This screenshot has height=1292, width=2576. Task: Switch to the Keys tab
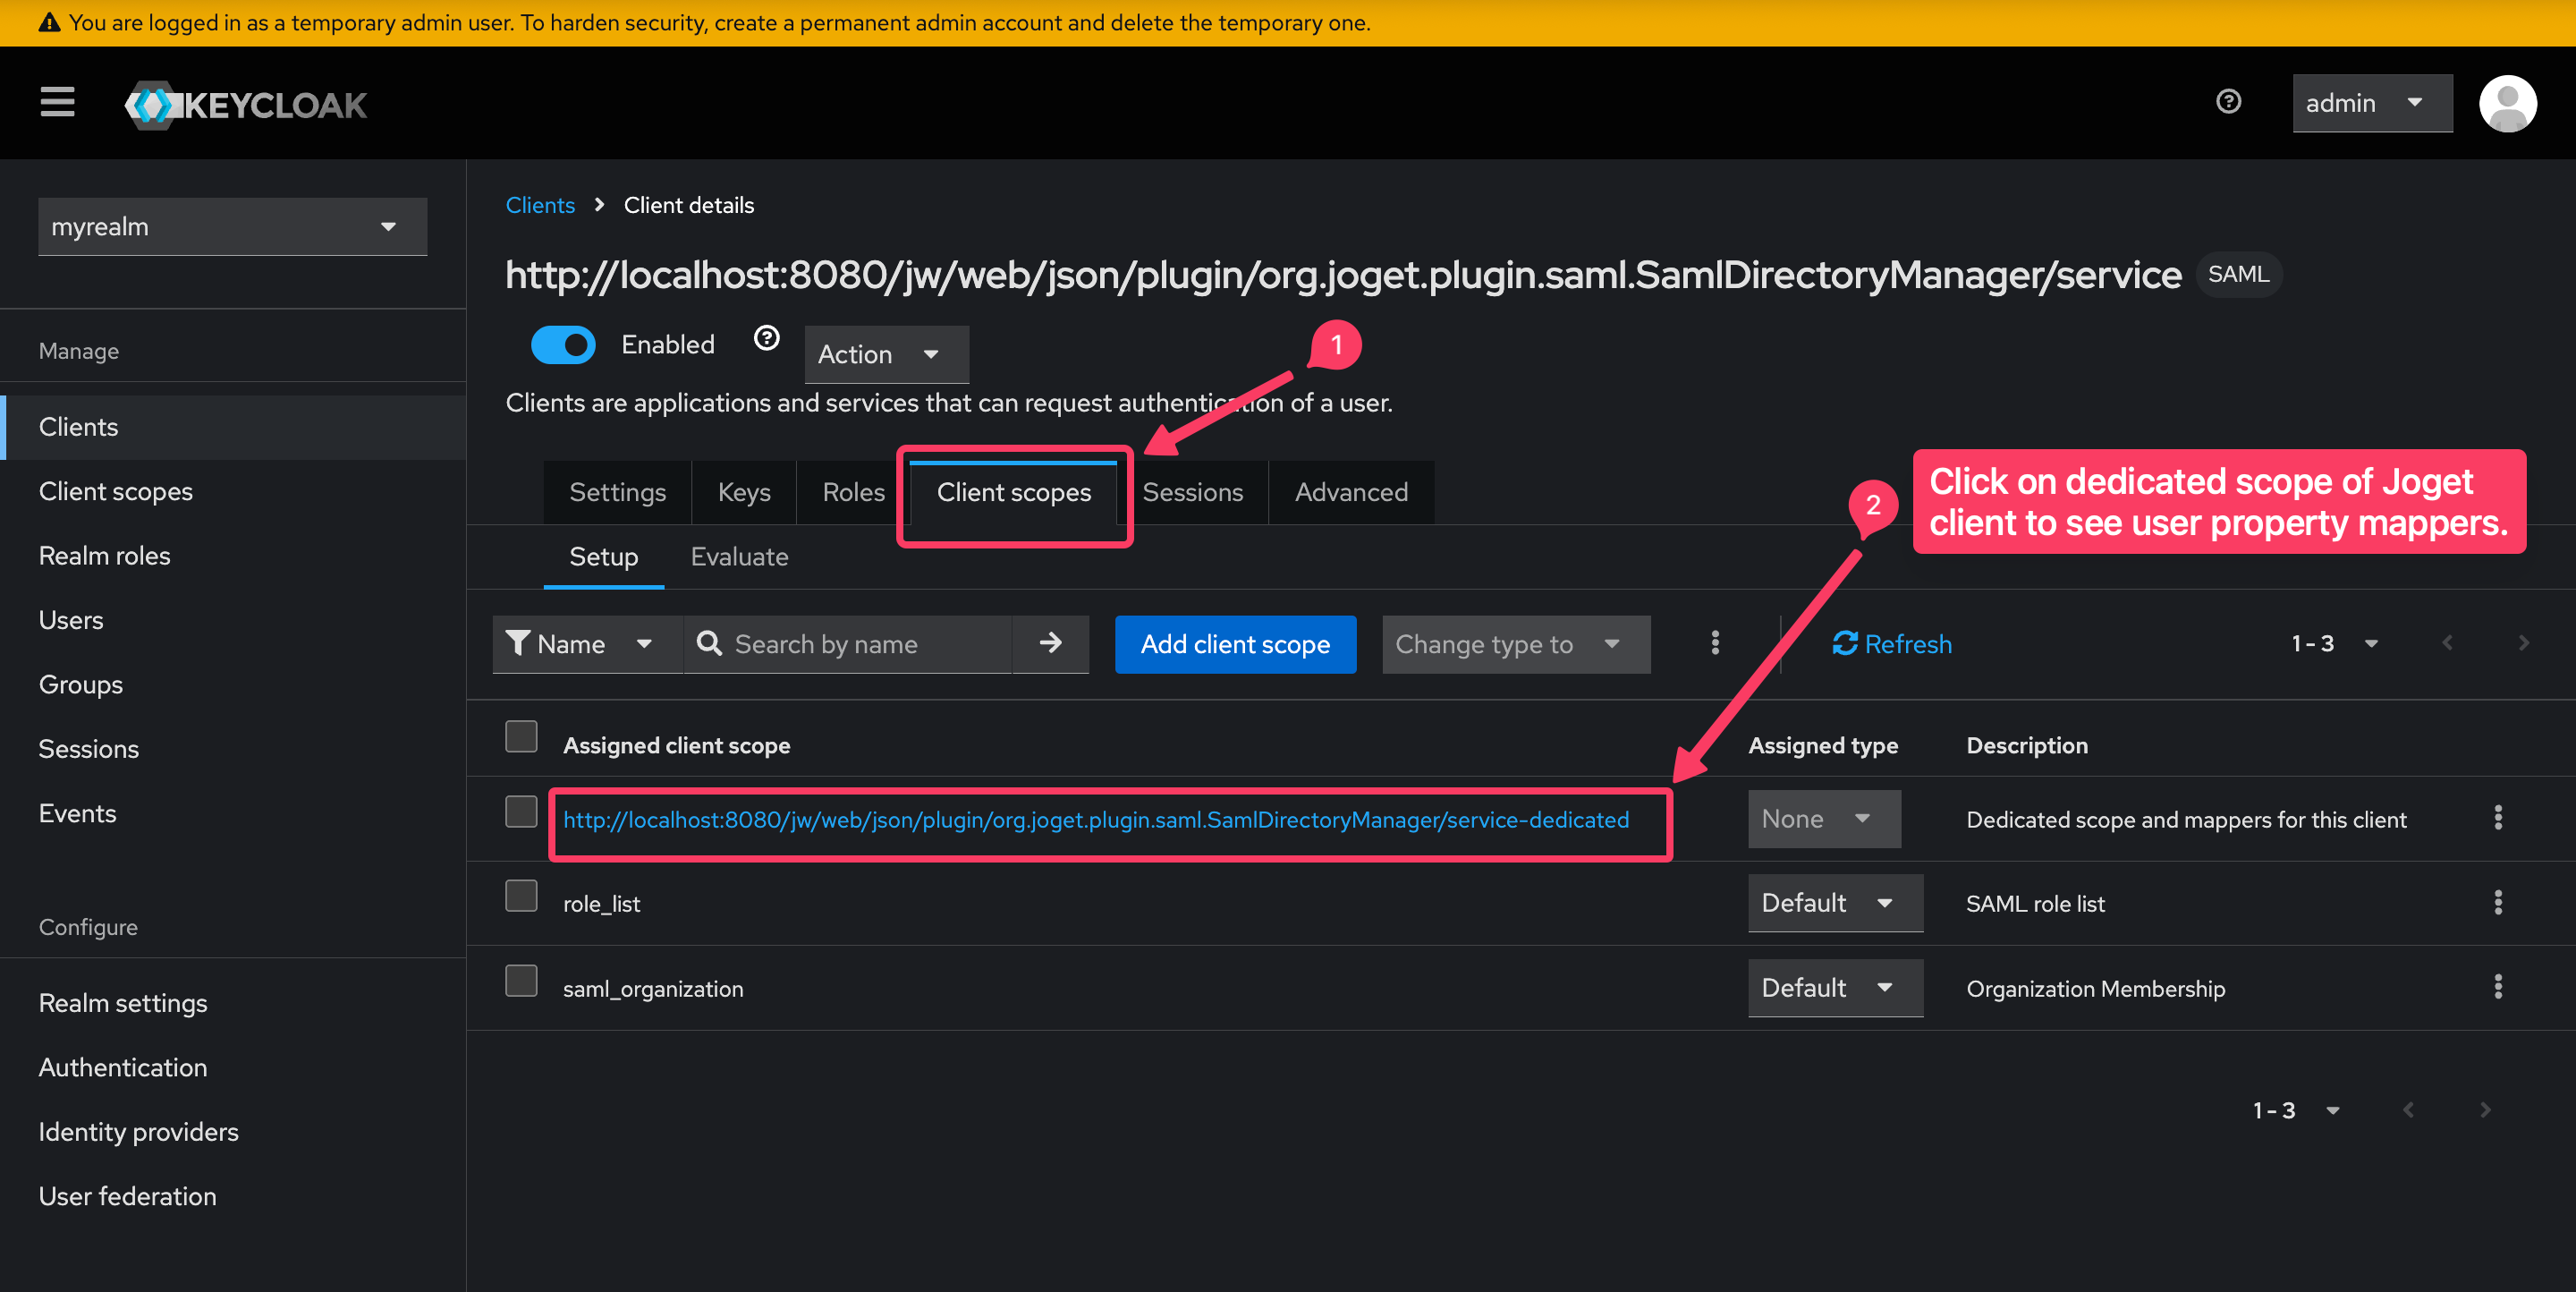(x=744, y=492)
